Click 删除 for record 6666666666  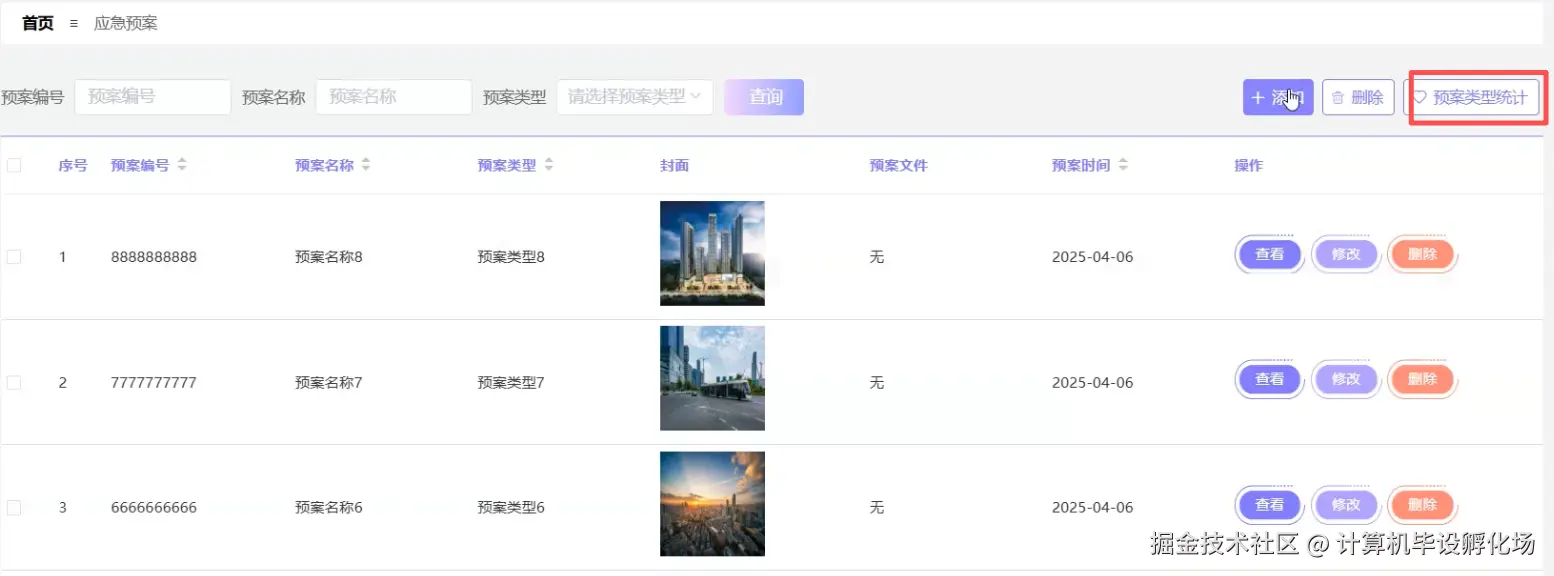(1422, 506)
